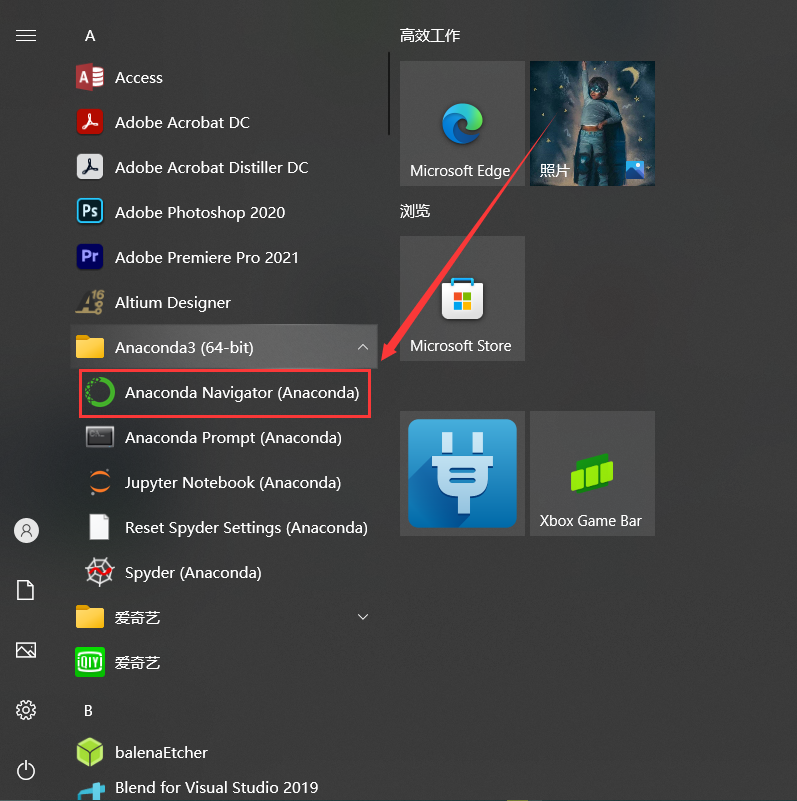The height and width of the screenshot is (801, 797).
Task: Open the Xbox Game Bar tile
Action: click(x=592, y=474)
